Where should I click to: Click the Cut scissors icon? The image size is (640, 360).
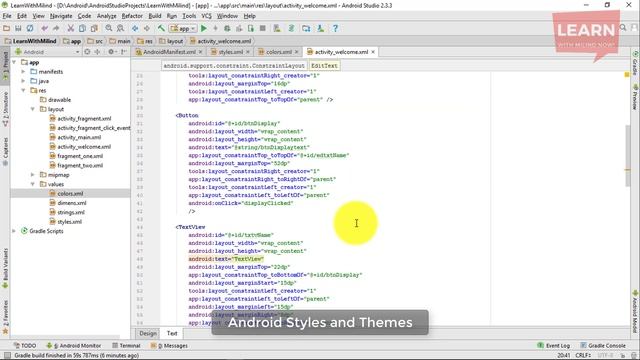tap(71, 28)
